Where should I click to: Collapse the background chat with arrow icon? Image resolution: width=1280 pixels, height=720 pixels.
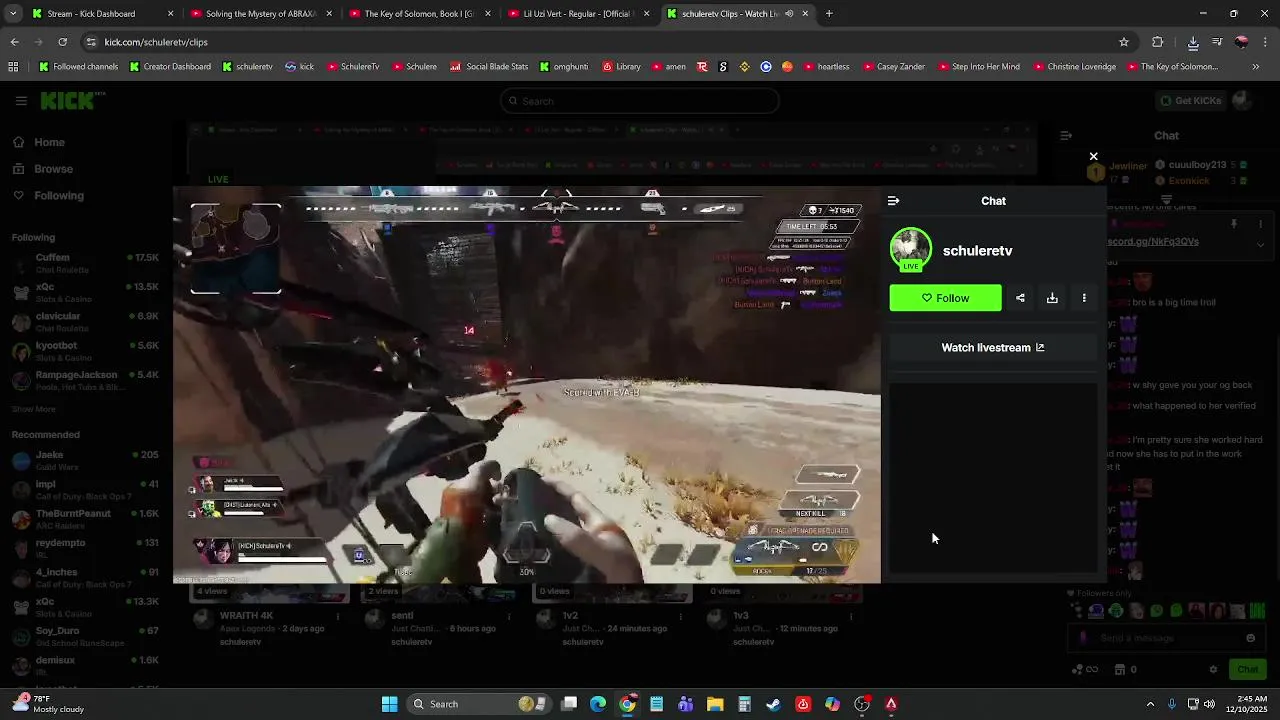coord(1066,135)
